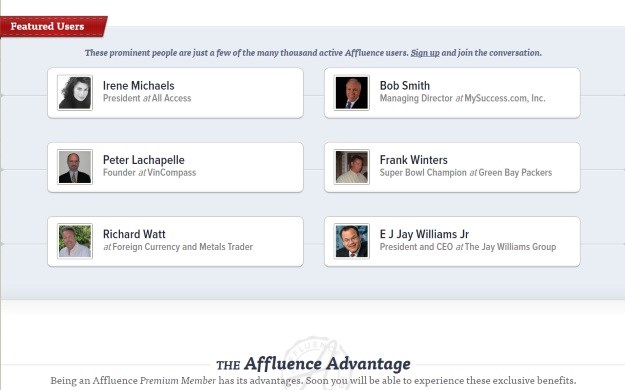
Task: Click the VinCompass company text
Action: pyautogui.click(x=172, y=173)
